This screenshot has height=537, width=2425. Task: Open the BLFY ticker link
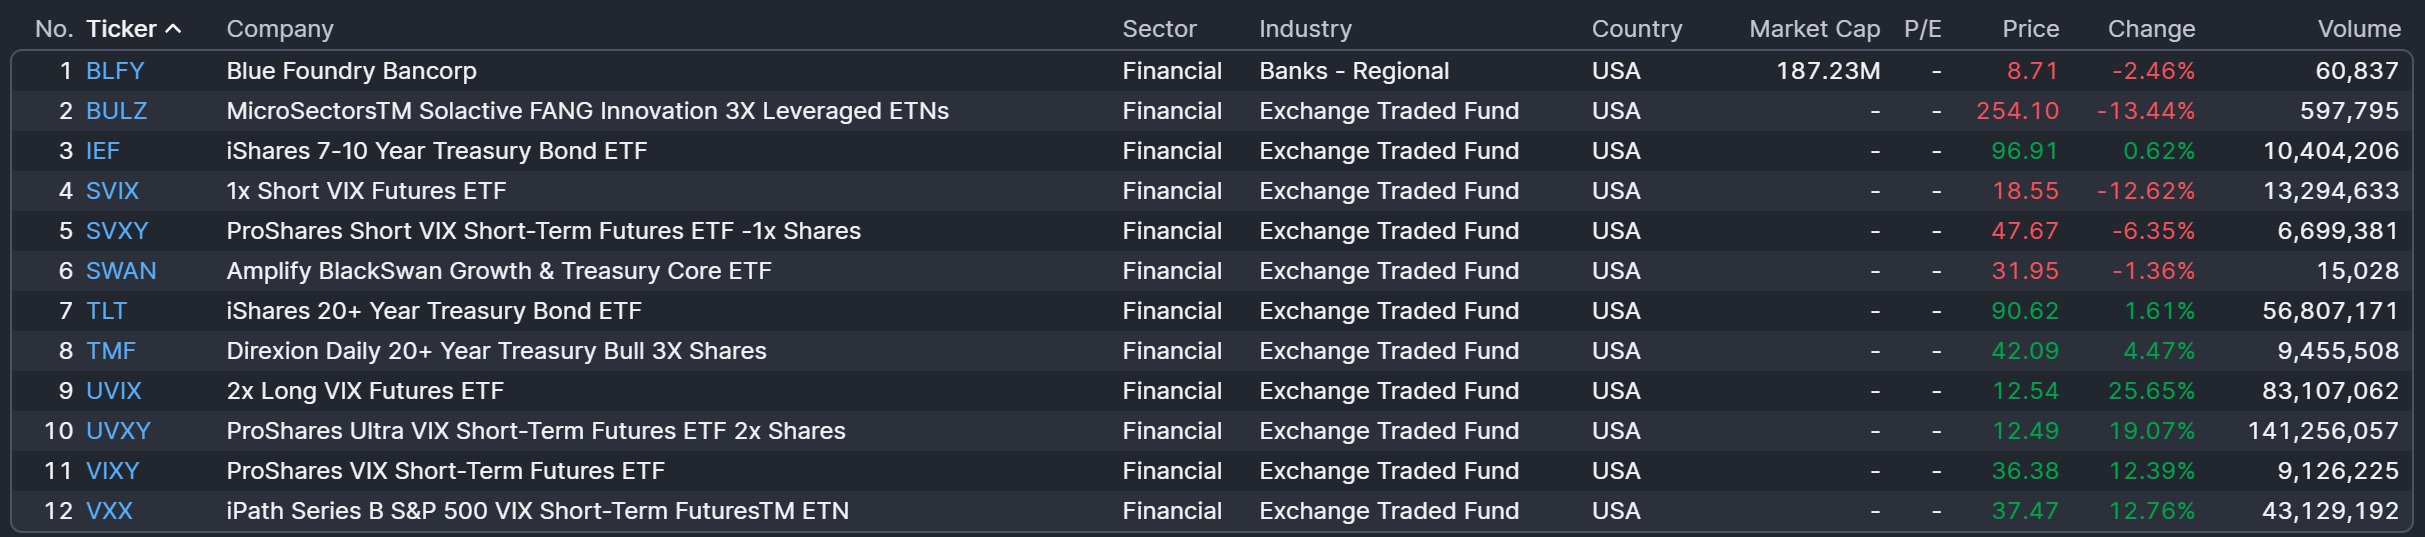click(x=115, y=71)
